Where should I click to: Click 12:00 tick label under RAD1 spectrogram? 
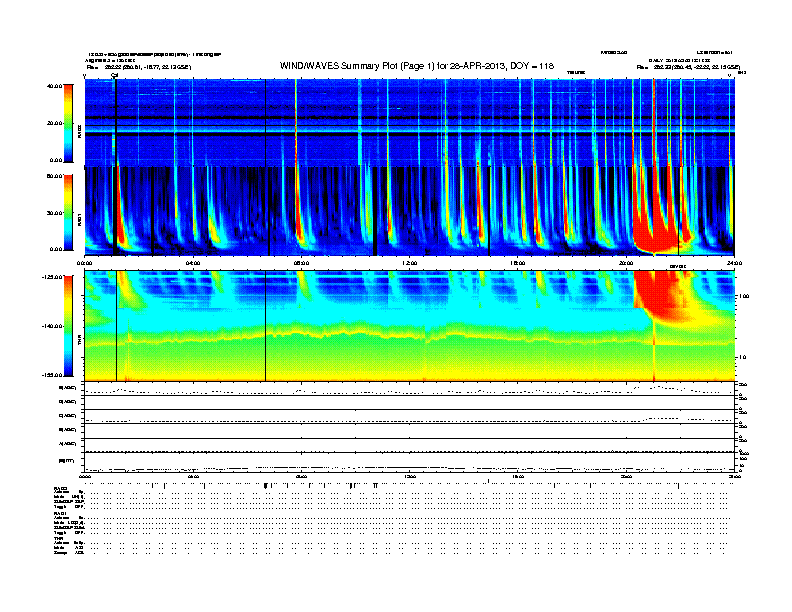[x=410, y=263]
